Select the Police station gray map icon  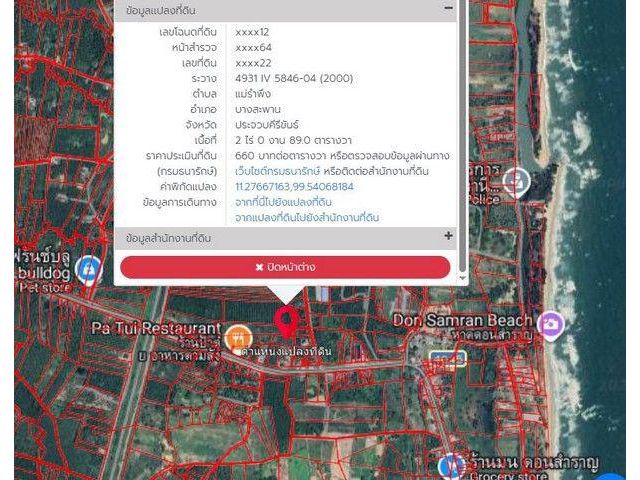pyautogui.click(x=516, y=182)
